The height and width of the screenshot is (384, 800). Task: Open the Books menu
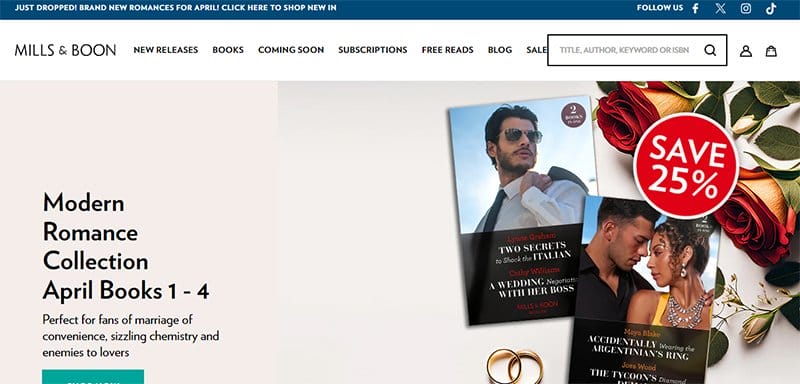click(x=228, y=50)
